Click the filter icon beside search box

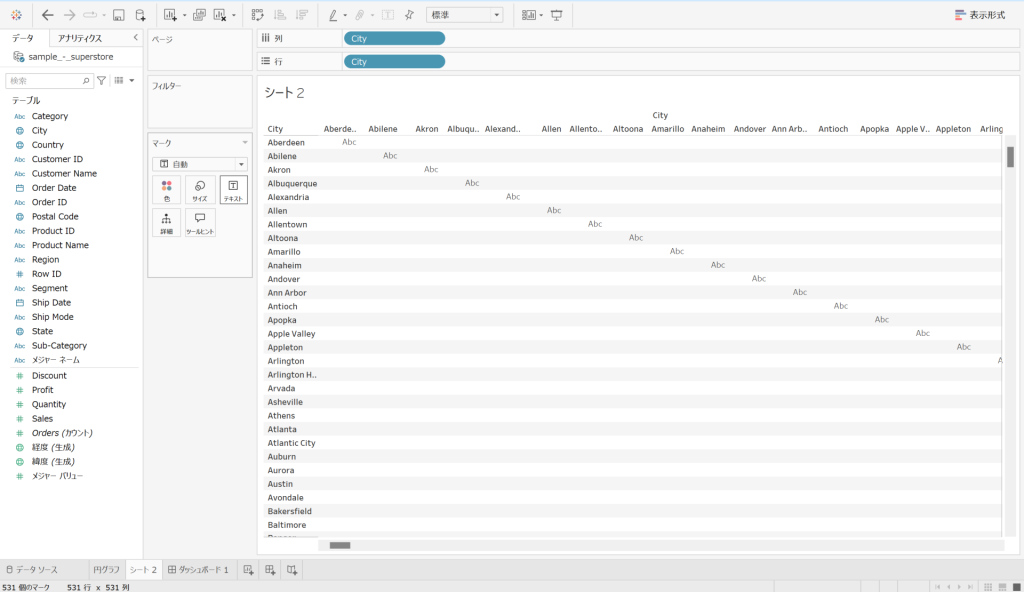[101, 80]
